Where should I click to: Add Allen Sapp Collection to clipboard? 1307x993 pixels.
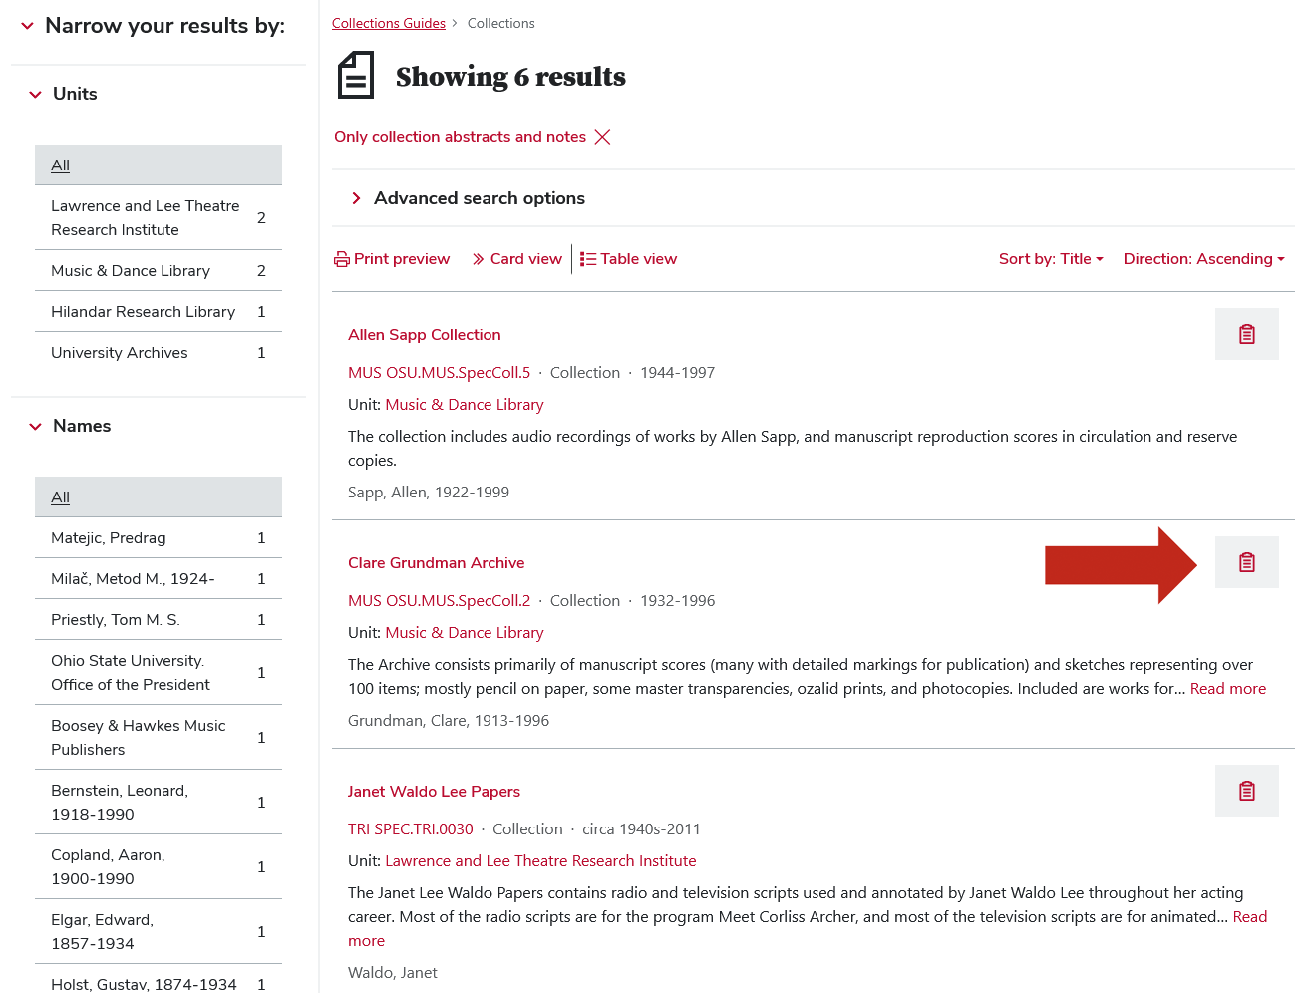tap(1246, 334)
